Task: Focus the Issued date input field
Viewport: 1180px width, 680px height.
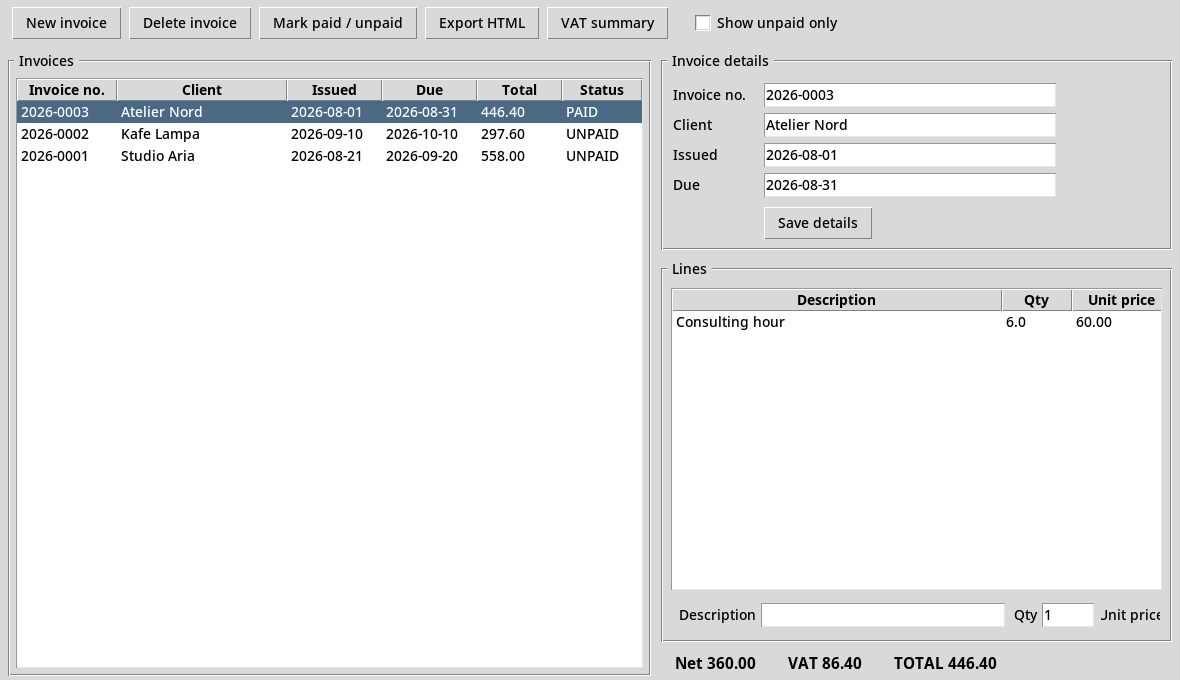Action: click(909, 155)
